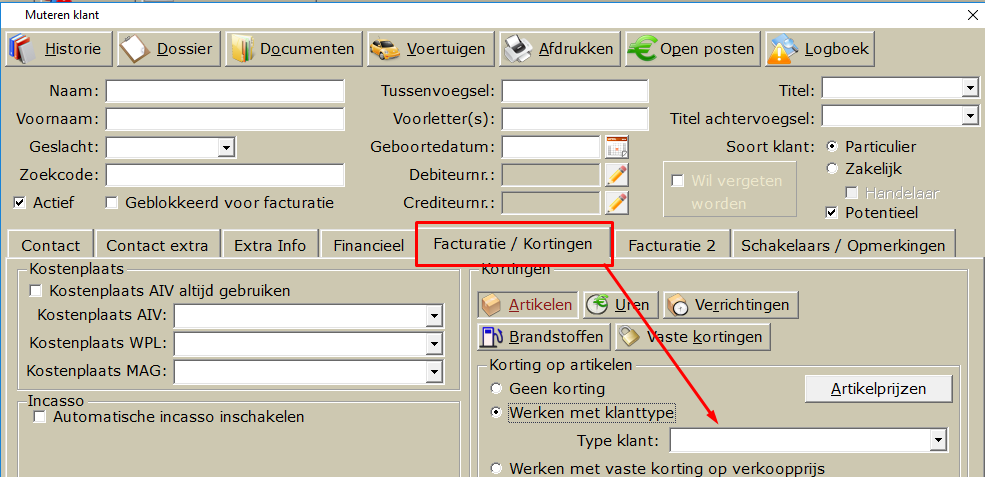Image resolution: width=985 pixels, height=477 pixels.
Task: Click Afdrukken printer button
Action: pos(560,49)
